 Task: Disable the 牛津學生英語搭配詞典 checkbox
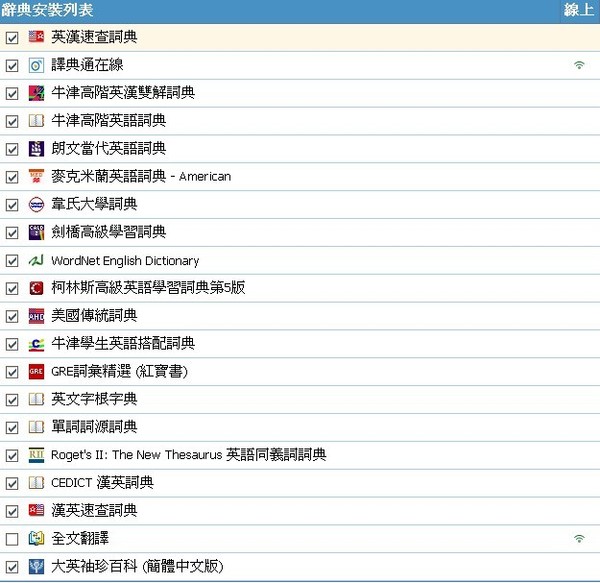12,344
